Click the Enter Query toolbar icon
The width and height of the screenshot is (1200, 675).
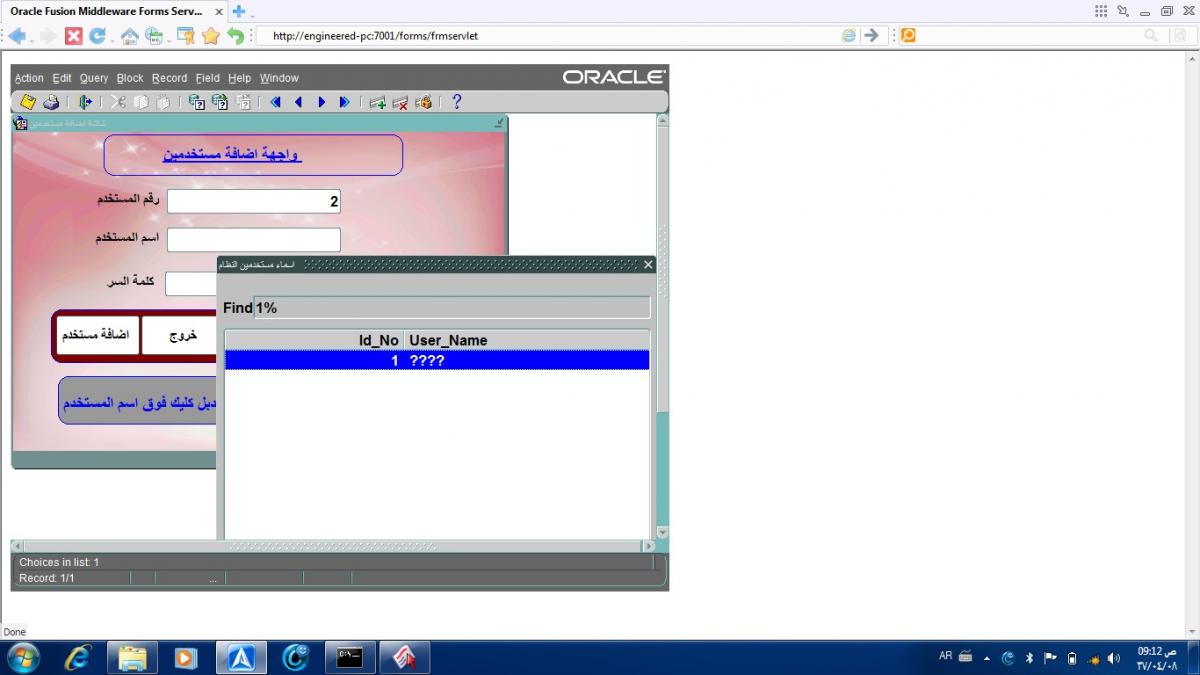(x=197, y=102)
